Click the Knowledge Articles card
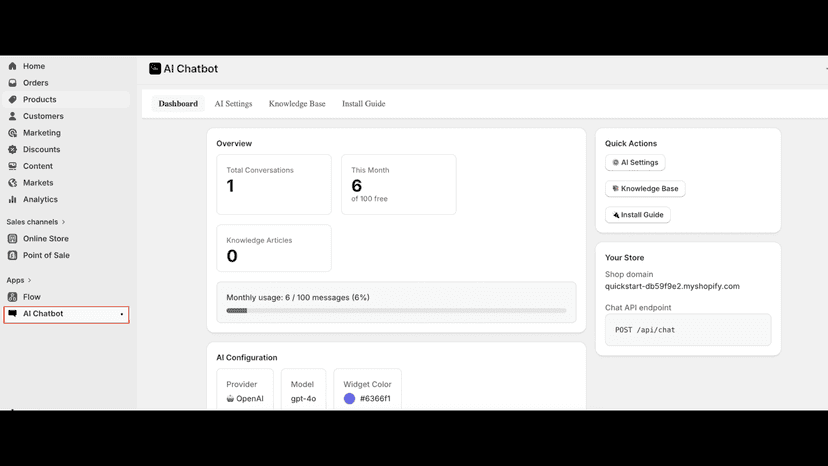Screen dimensions: 828x466 [x=274, y=248]
